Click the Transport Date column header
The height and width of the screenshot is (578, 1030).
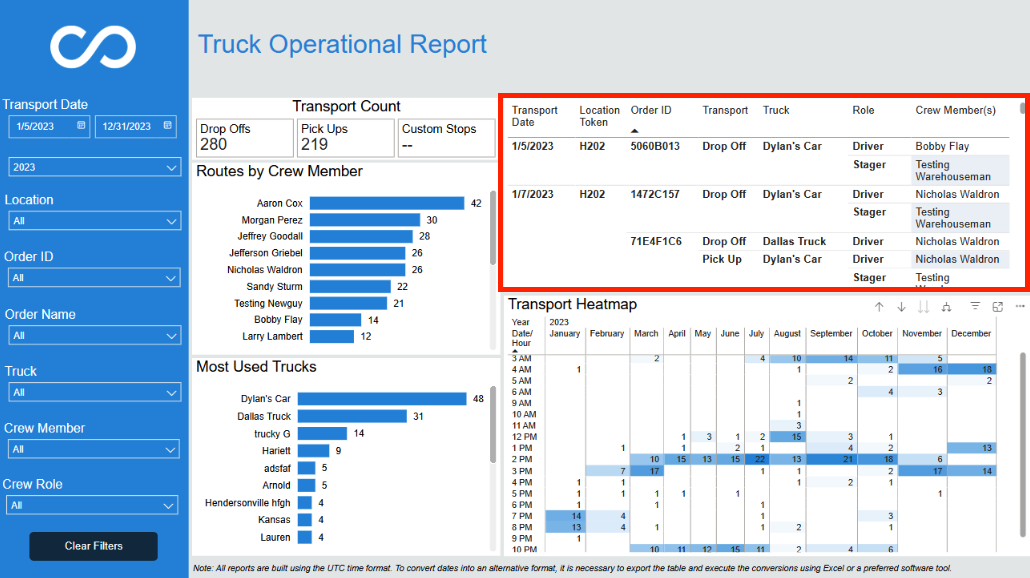535,116
